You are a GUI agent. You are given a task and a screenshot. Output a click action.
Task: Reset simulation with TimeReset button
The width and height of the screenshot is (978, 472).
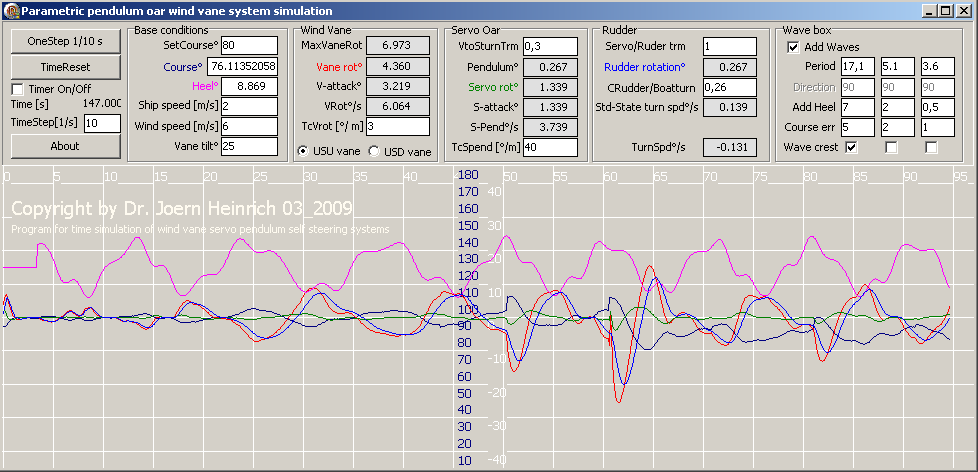click(x=65, y=67)
